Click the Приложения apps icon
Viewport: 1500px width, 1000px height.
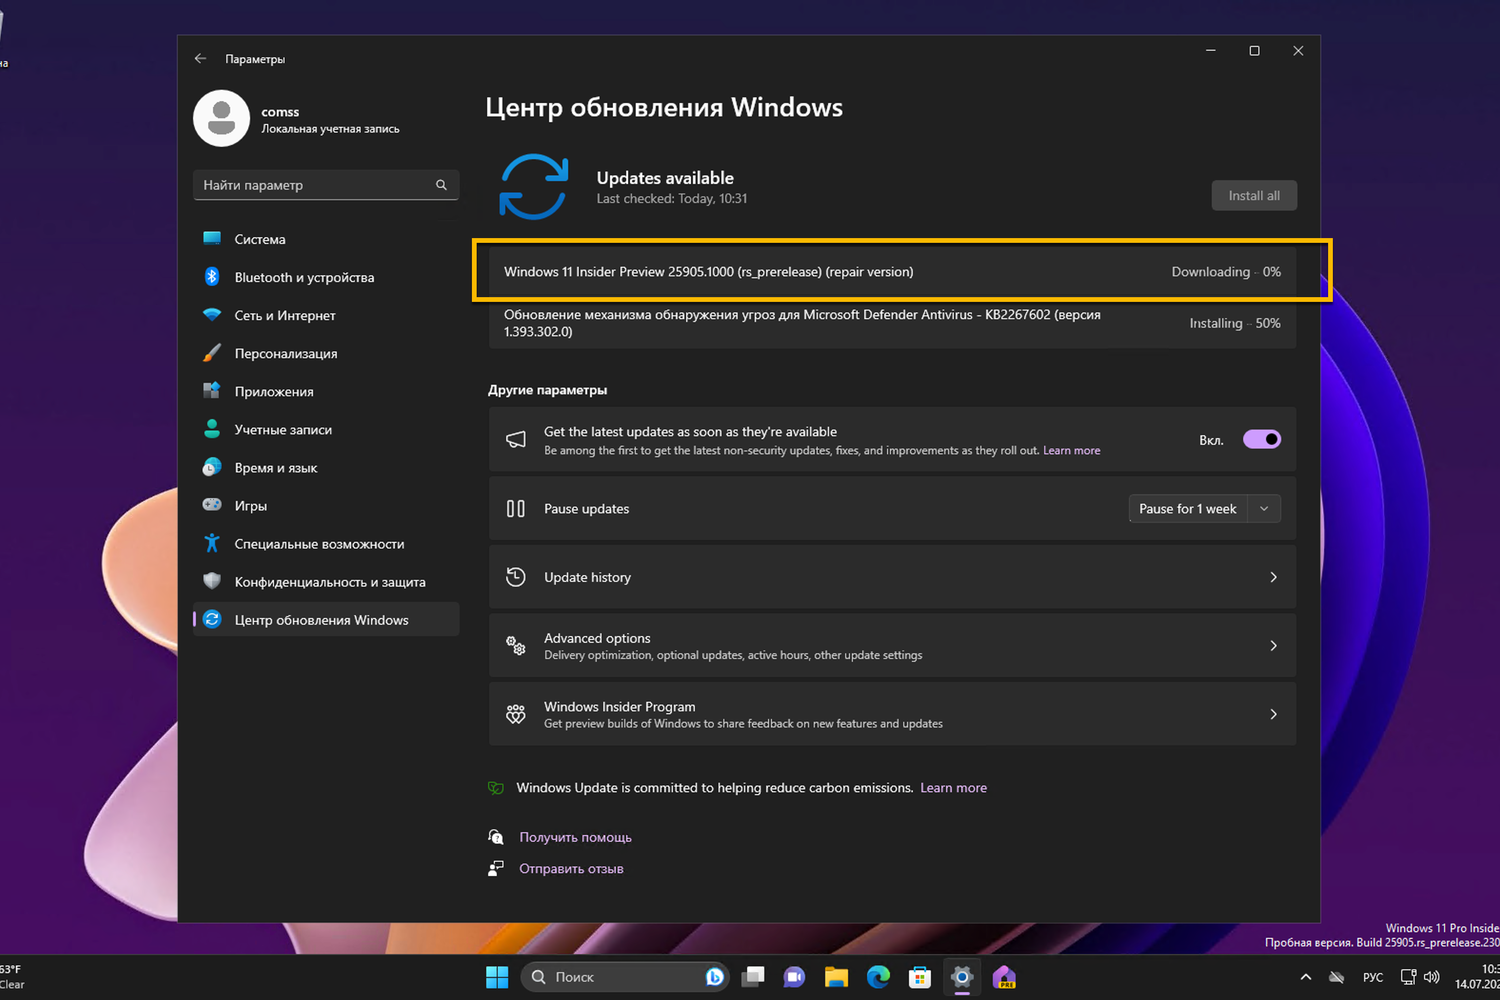212,390
